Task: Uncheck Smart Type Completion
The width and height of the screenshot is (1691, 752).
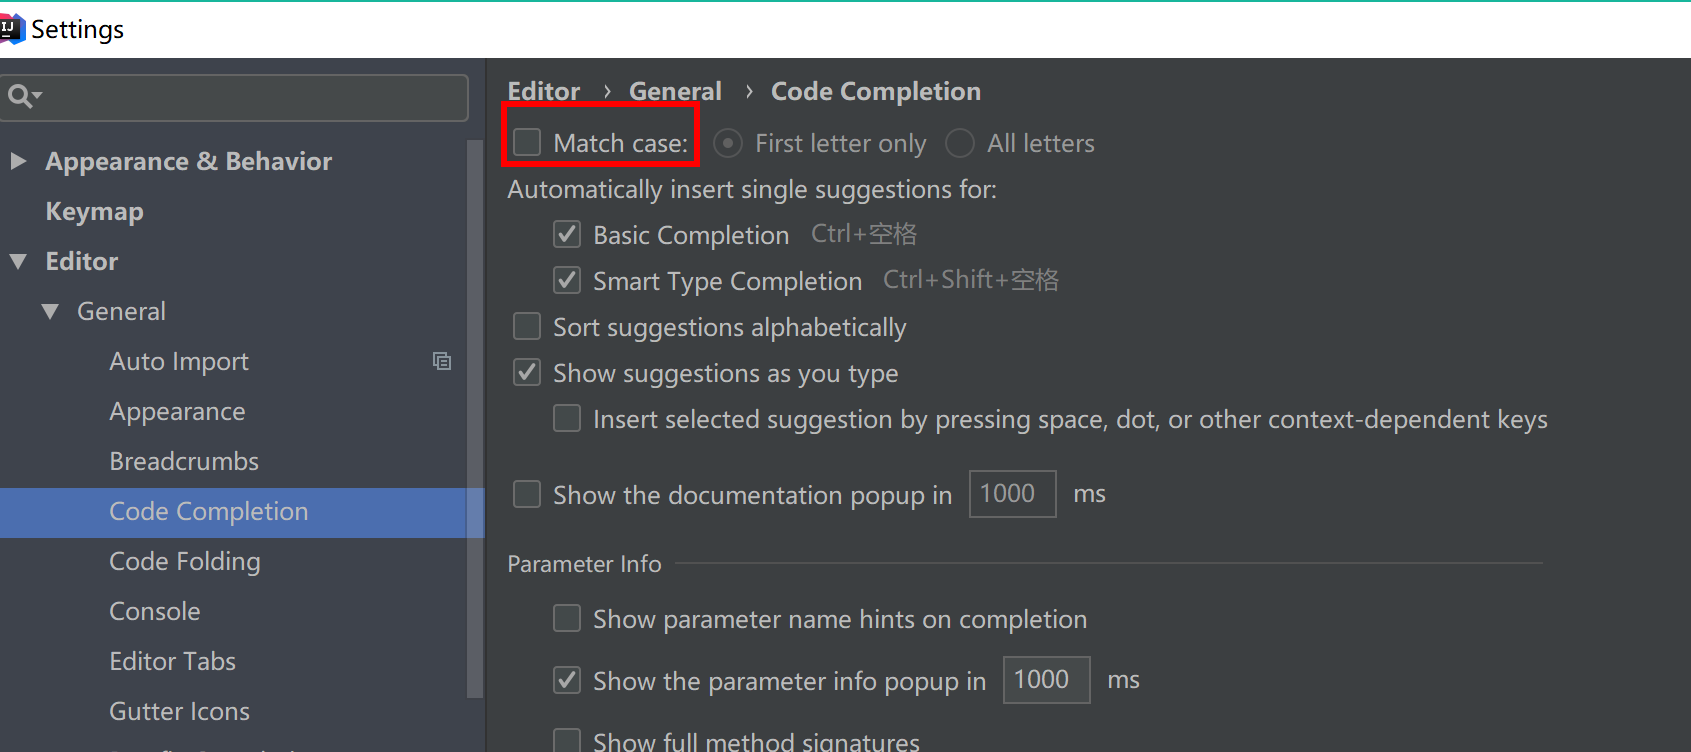Action: (567, 280)
